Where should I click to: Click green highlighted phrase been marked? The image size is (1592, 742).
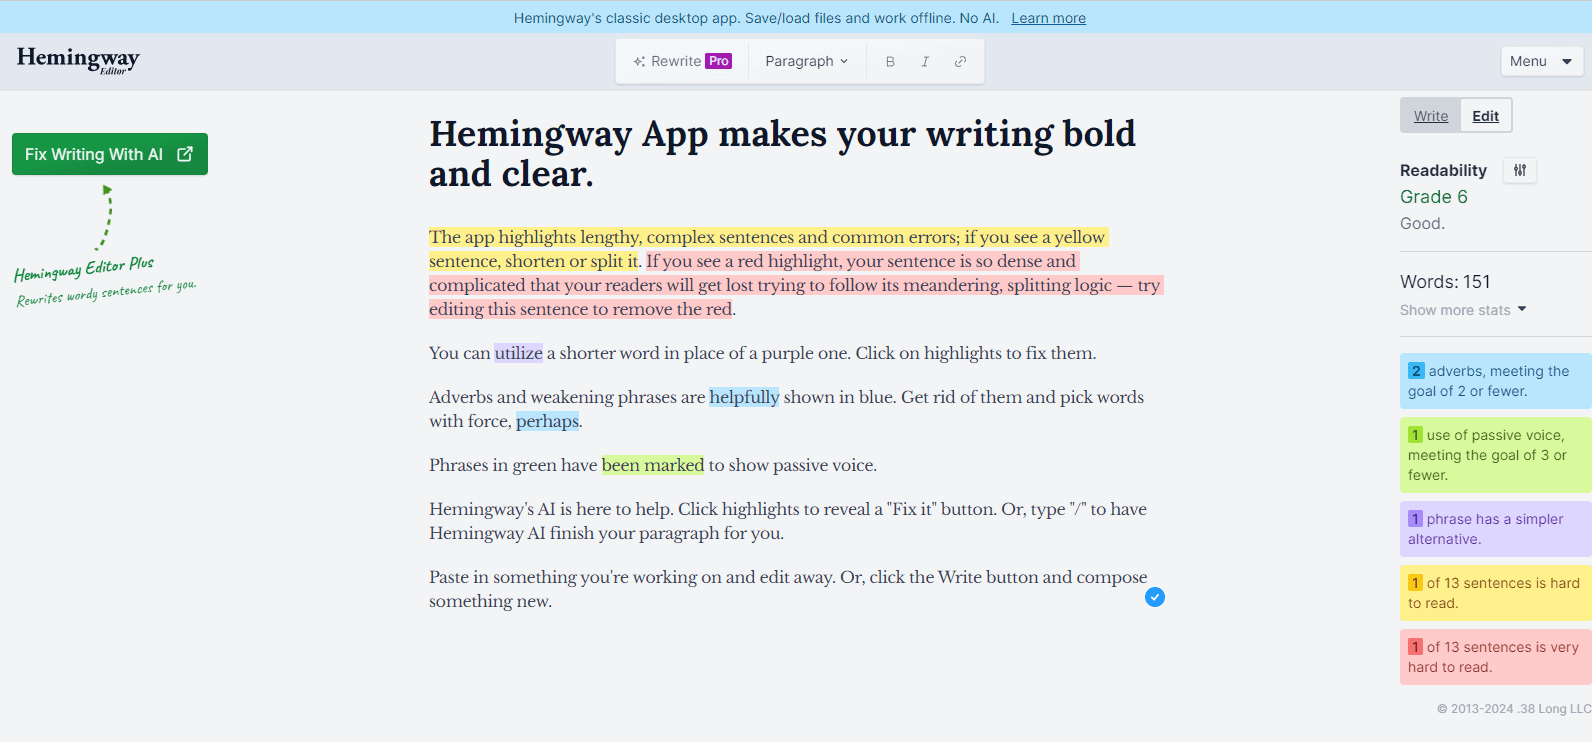(653, 465)
